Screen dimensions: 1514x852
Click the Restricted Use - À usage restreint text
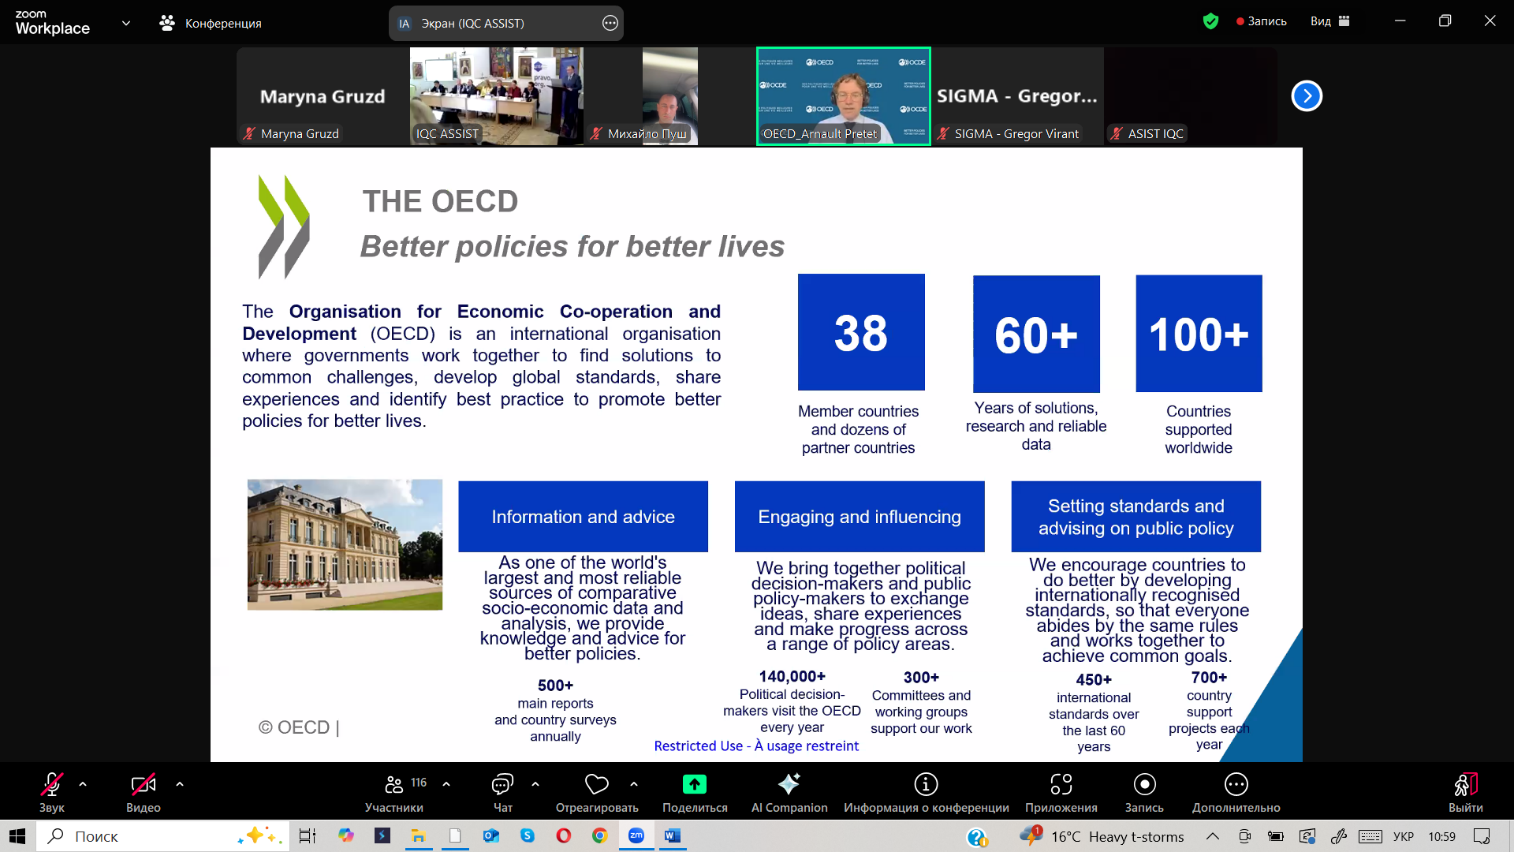click(x=756, y=746)
